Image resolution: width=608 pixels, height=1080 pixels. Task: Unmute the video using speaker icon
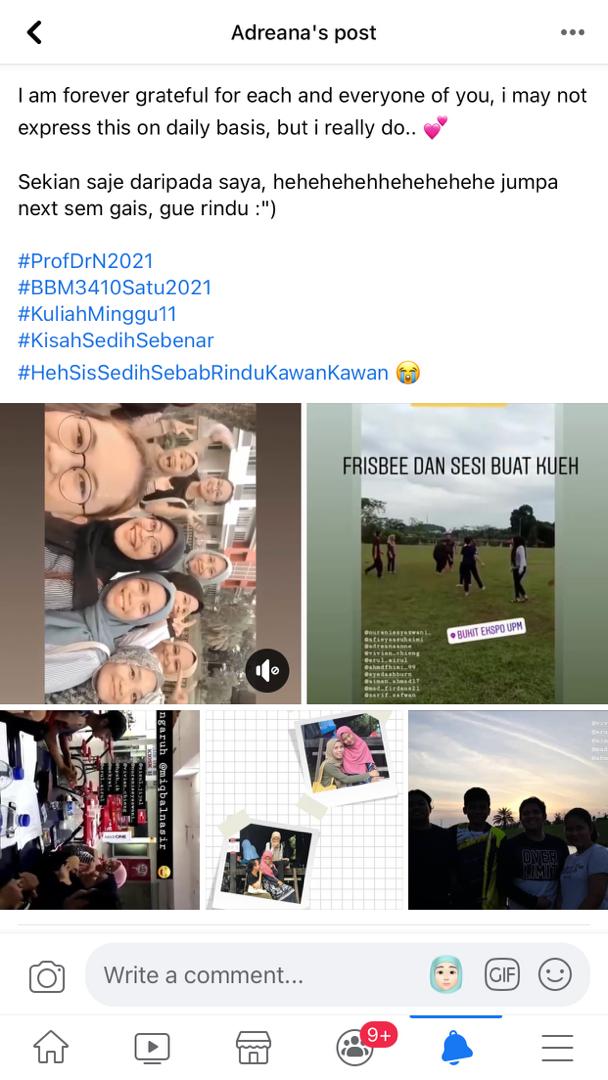(267, 670)
